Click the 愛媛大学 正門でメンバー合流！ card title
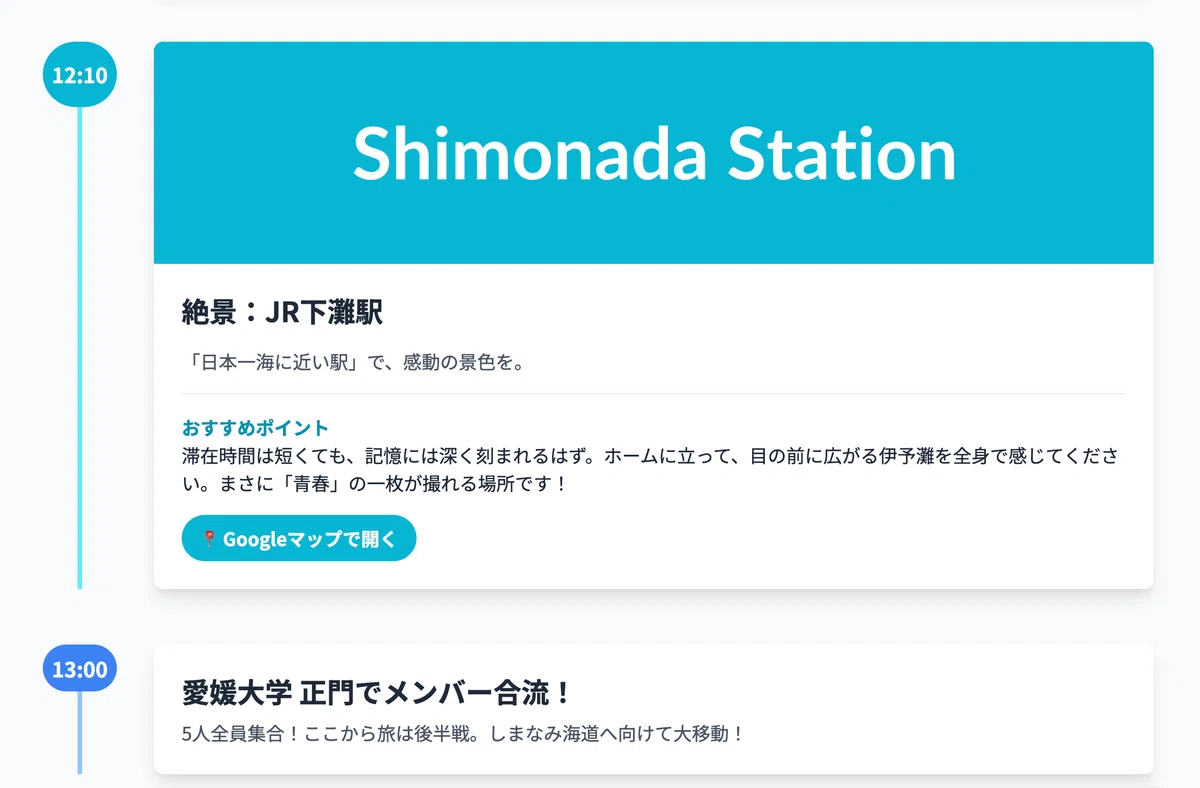Image resolution: width=1200 pixels, height=788 pixels. coord(377,692)
